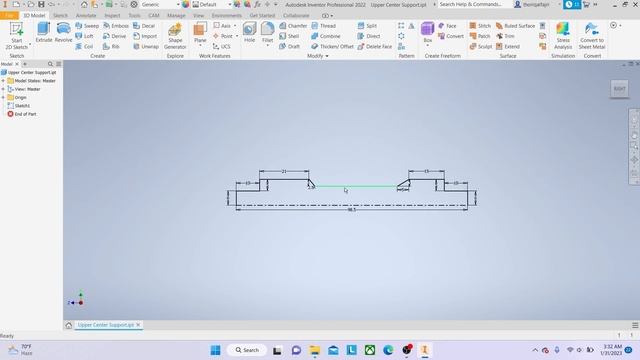
Task: Click the Decal tool
Action: [x=144, y=26]
